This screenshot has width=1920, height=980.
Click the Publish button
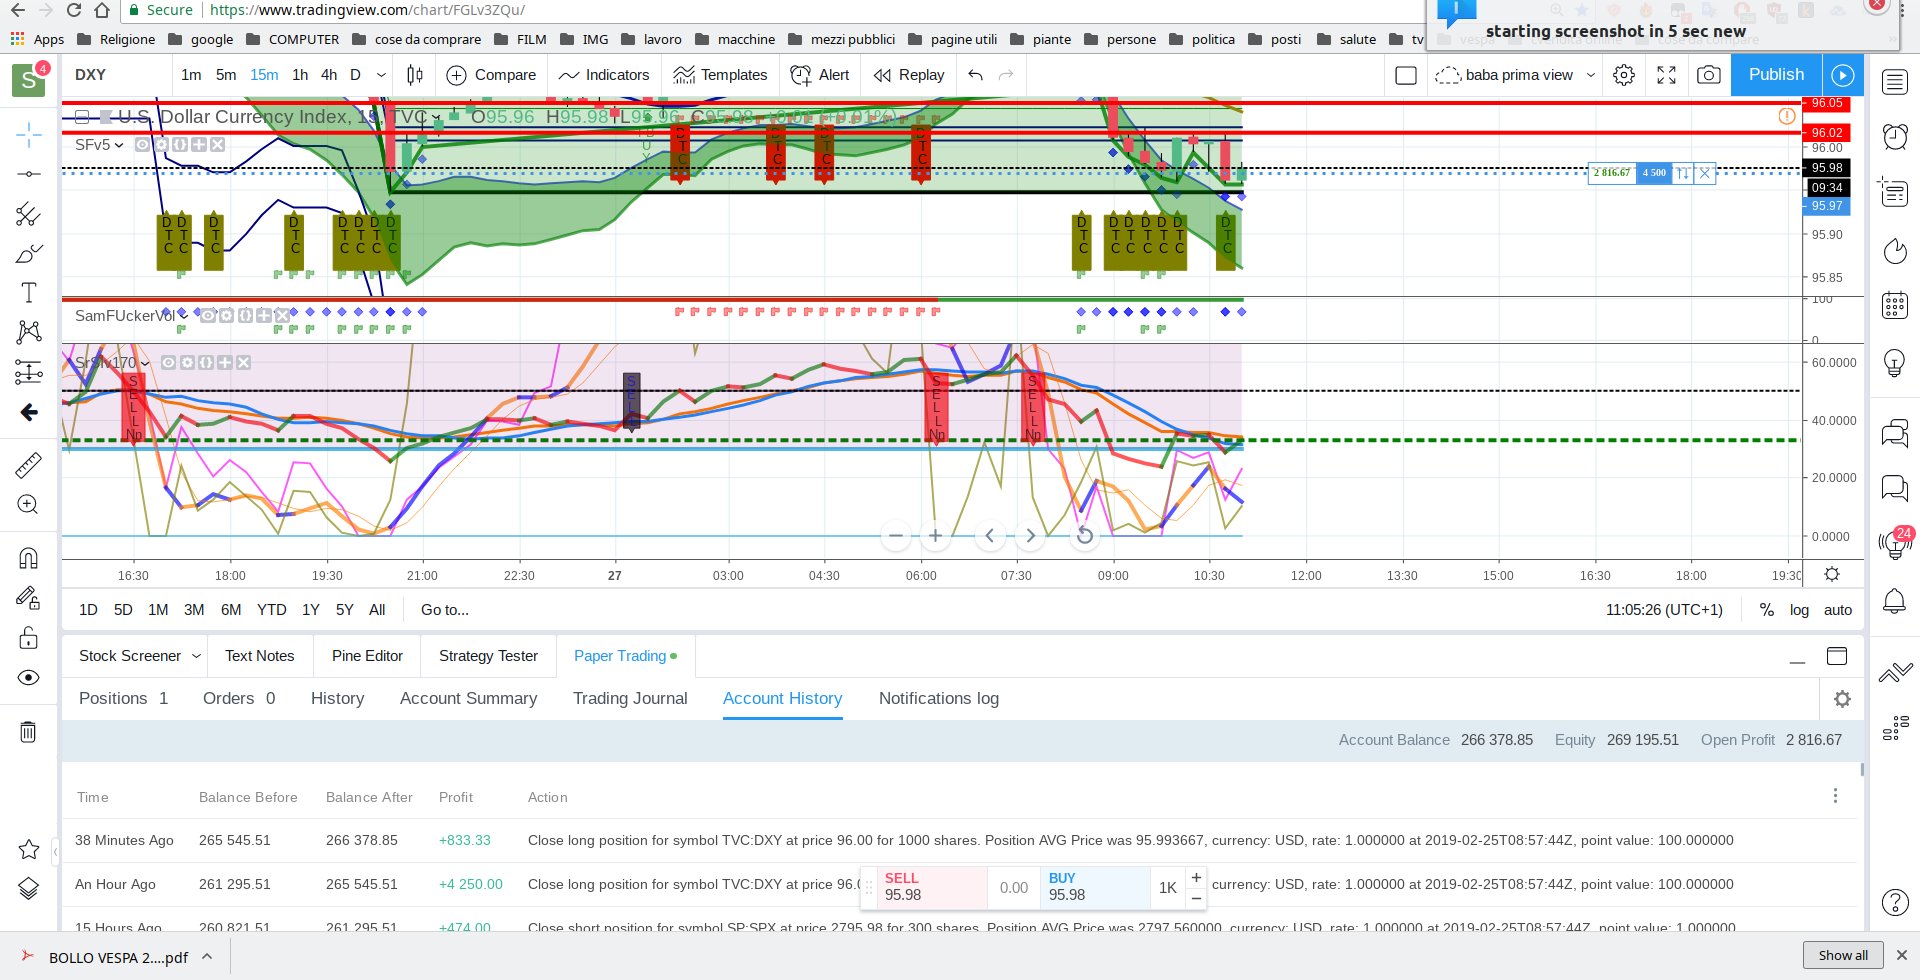tap(1776, 75)
